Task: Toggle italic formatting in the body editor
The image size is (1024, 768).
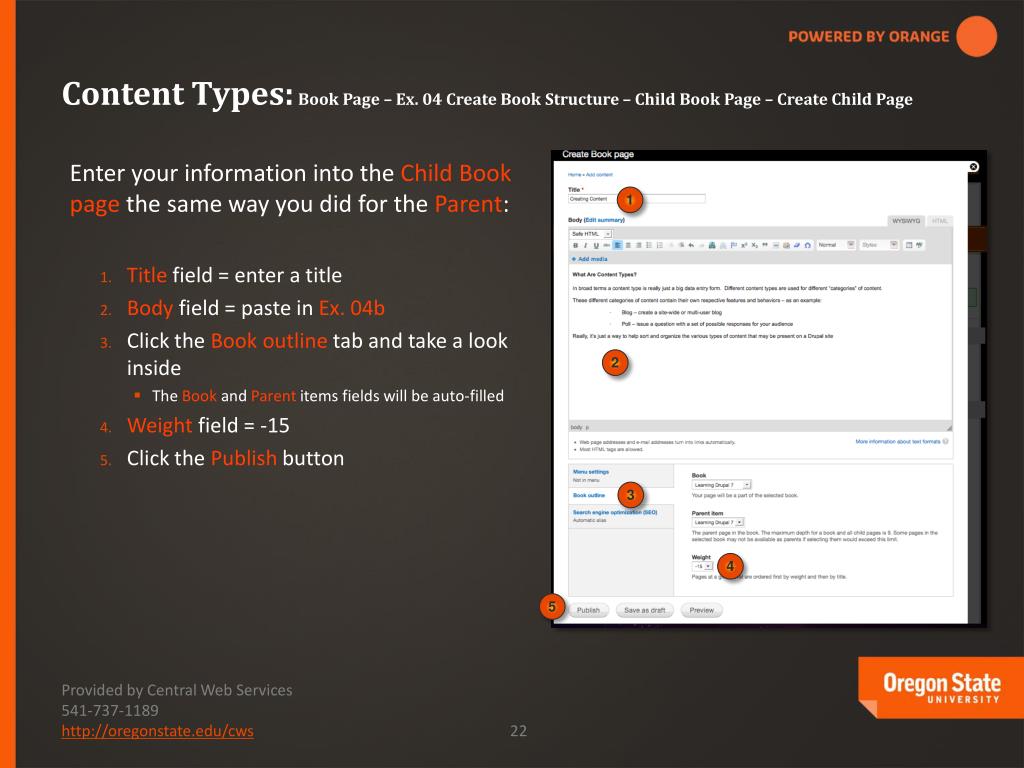Action: tap(586, 246)
